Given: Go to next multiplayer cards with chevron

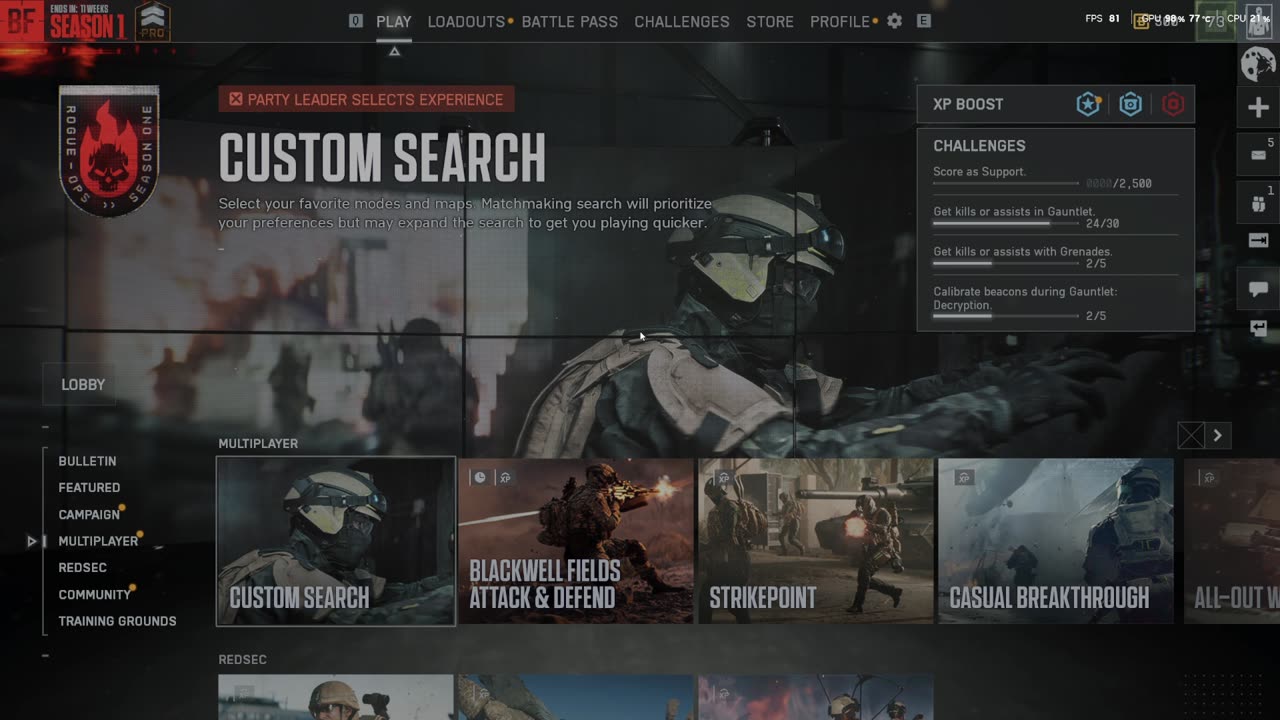Looking at the screenshot, I should click(x=1217, y=435).
